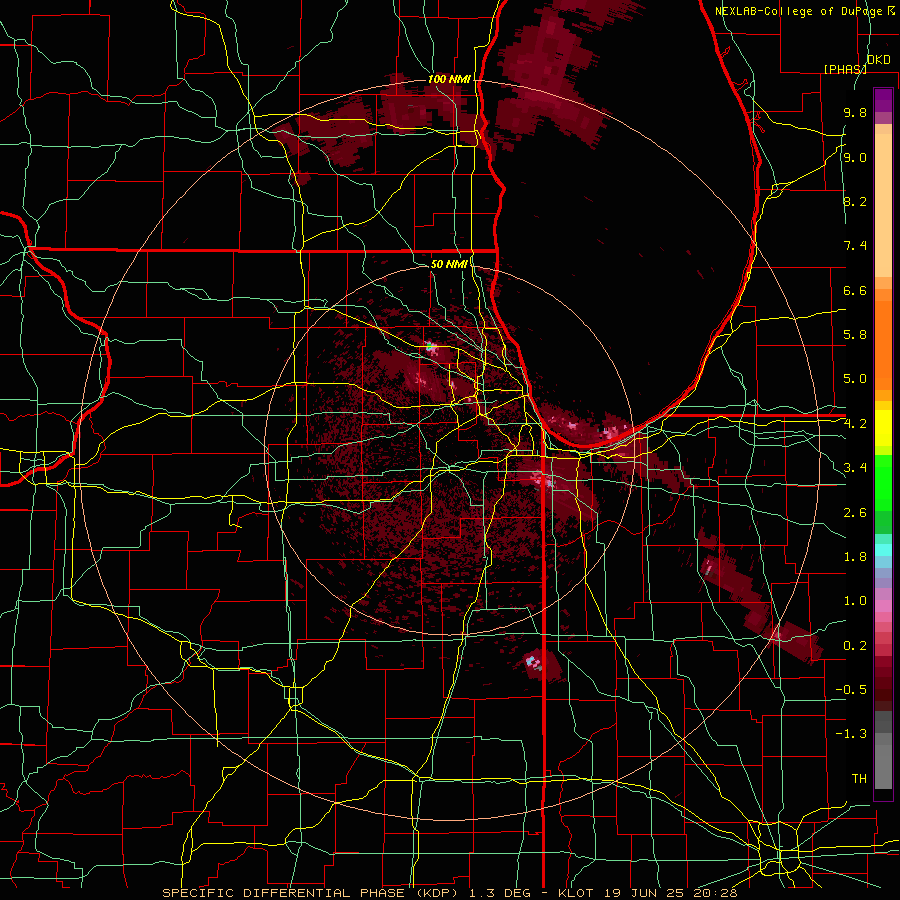Click the 8.2 value on the scale
Viewport: 900px width, 900px height.
[855, 201]
